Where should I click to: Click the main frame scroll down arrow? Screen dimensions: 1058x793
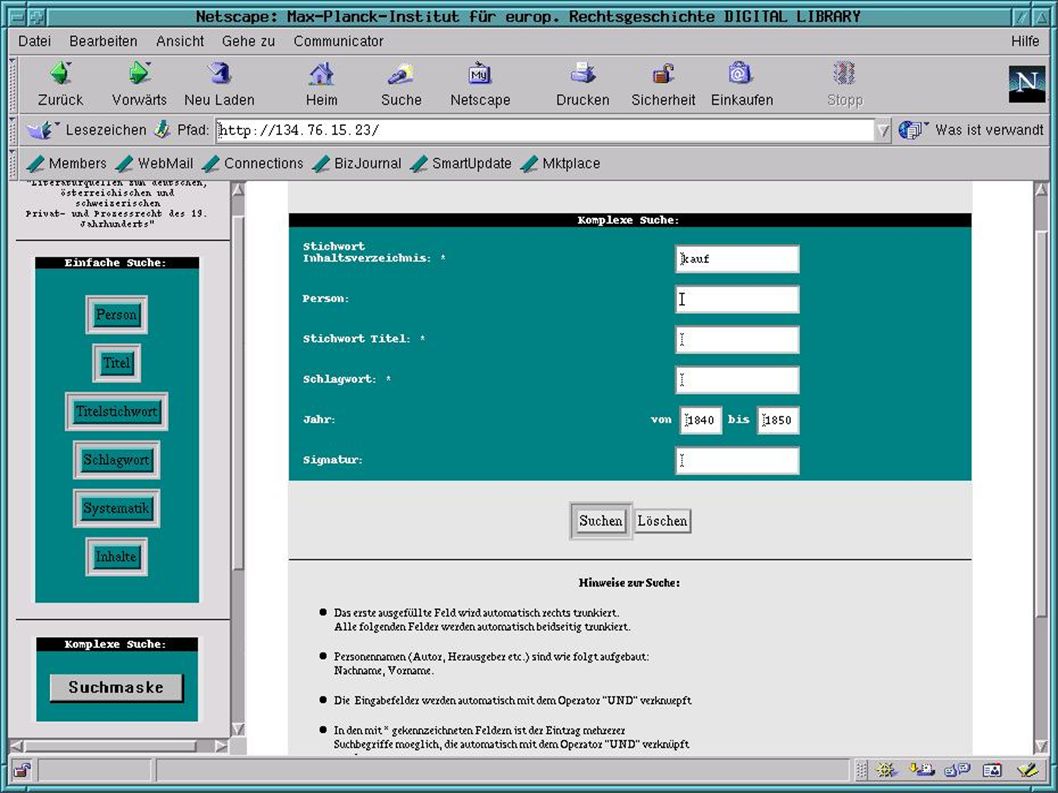point(1042,745)
